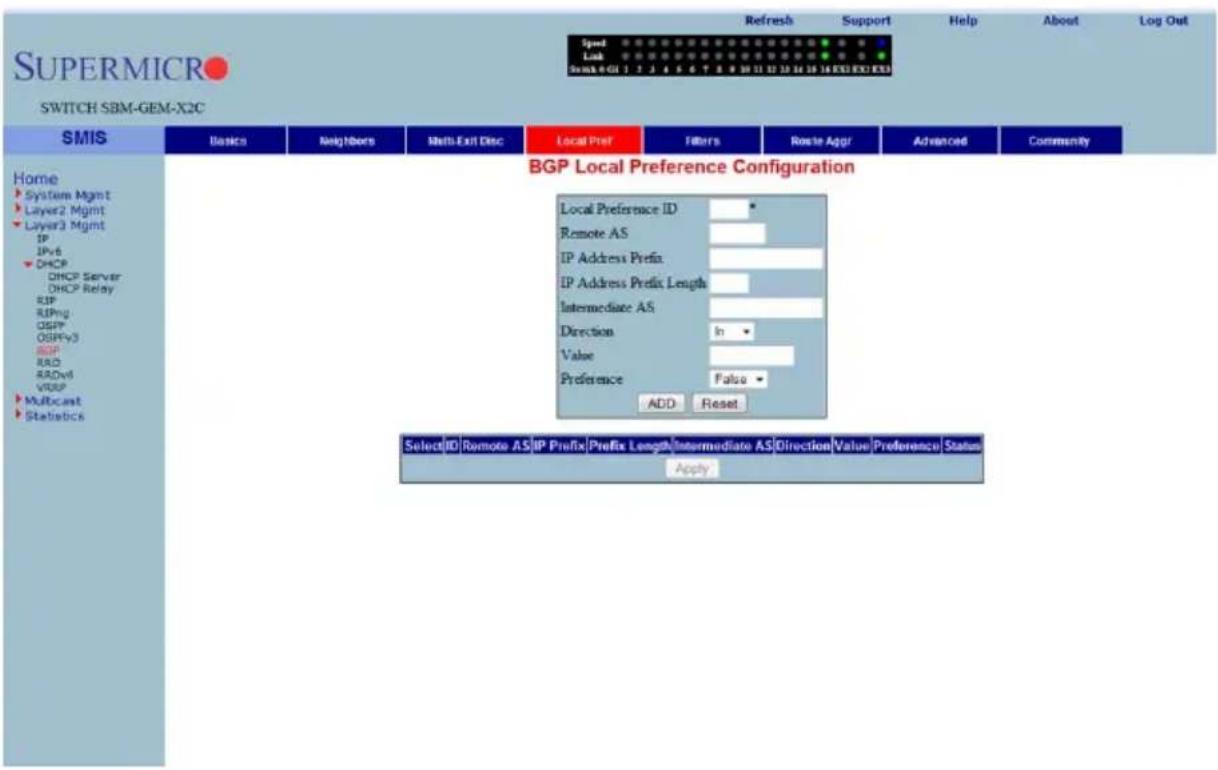Click the Apply button under the table
This screenshot has width=1218, height=770.
click(x=692, y=468)
